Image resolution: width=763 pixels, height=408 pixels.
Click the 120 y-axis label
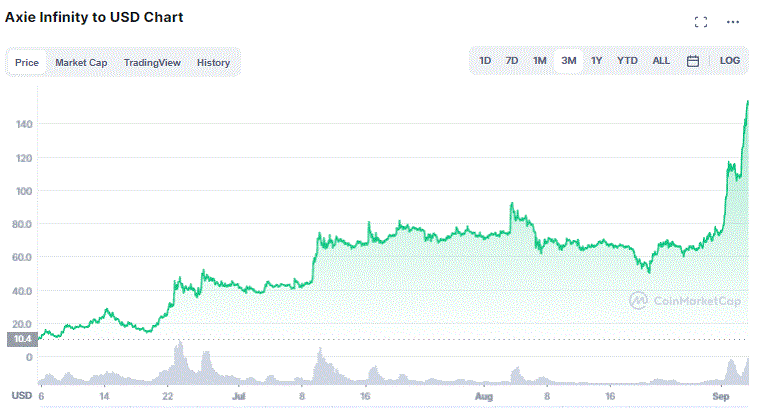pos(24,158)
